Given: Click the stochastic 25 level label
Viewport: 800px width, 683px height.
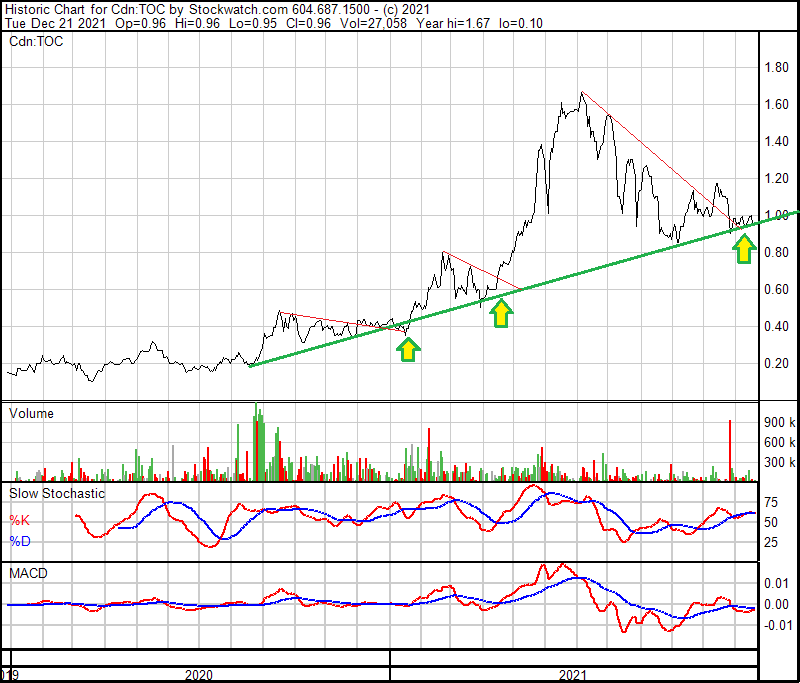Looking at the screenshot, I should pos(771,542).
